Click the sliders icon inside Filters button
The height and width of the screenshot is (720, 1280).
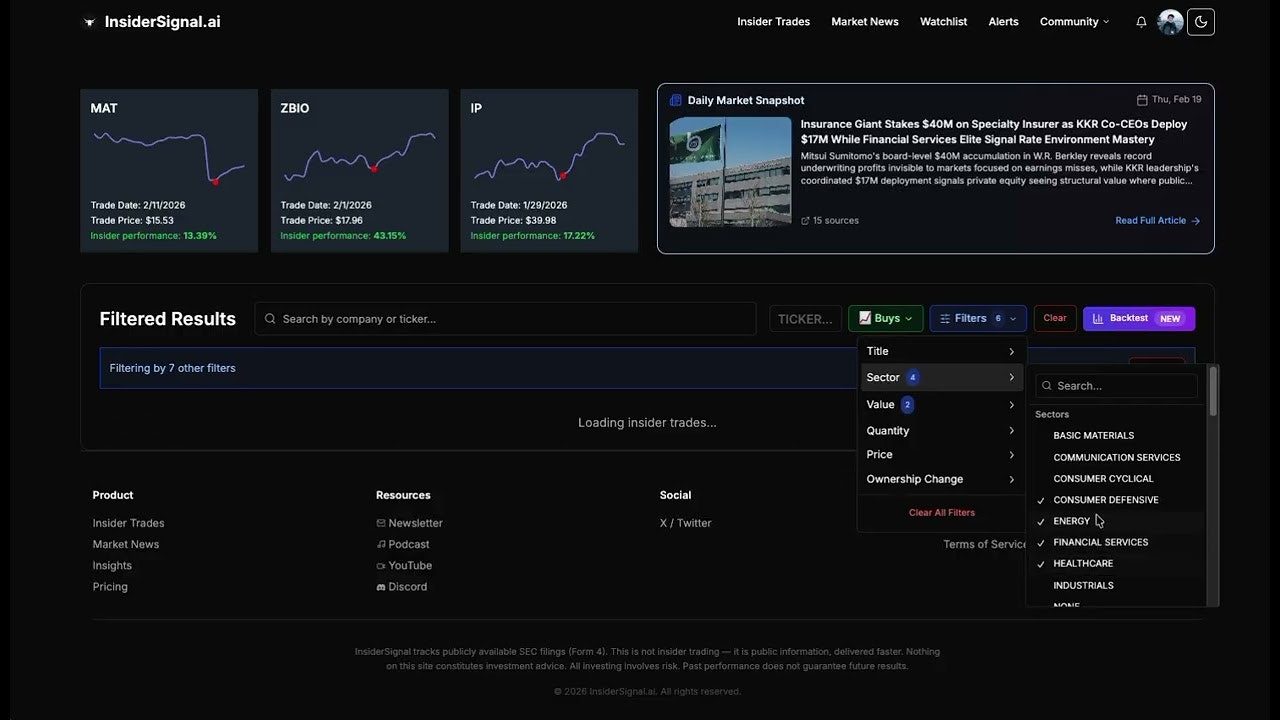943,318
